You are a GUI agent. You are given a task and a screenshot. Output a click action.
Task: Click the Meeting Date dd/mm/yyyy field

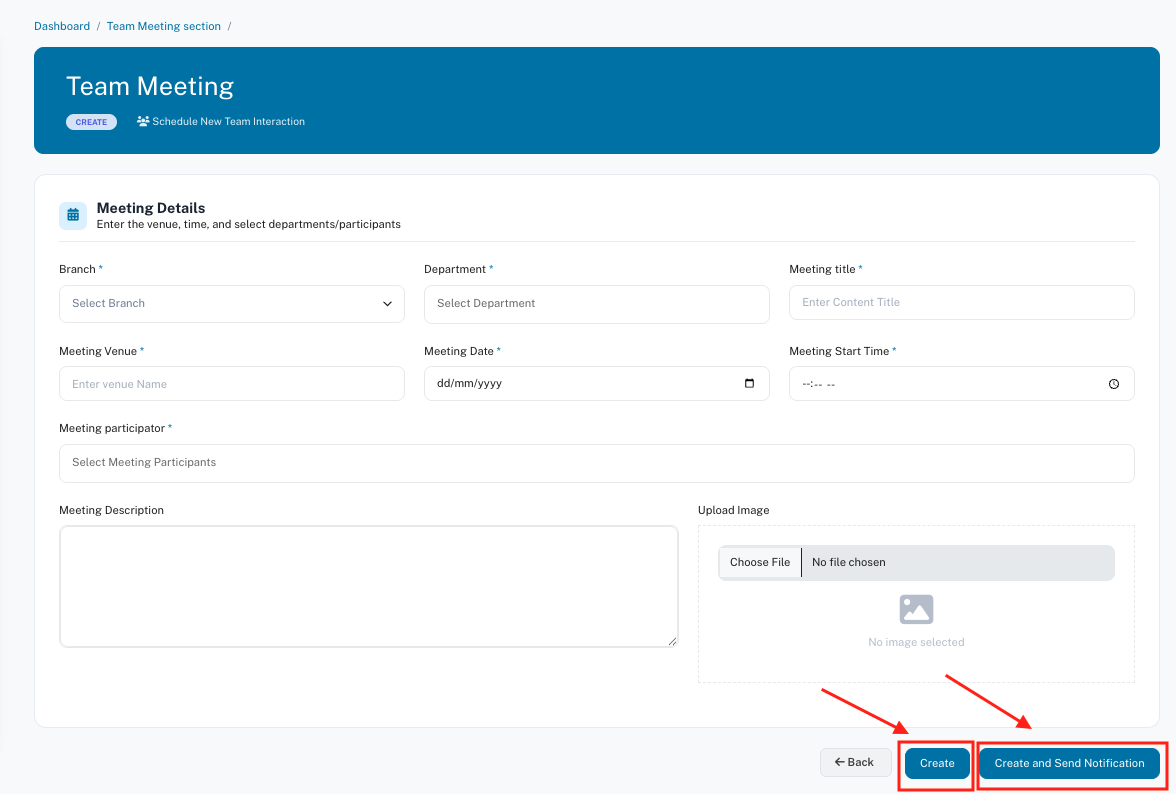coord(580,384)
